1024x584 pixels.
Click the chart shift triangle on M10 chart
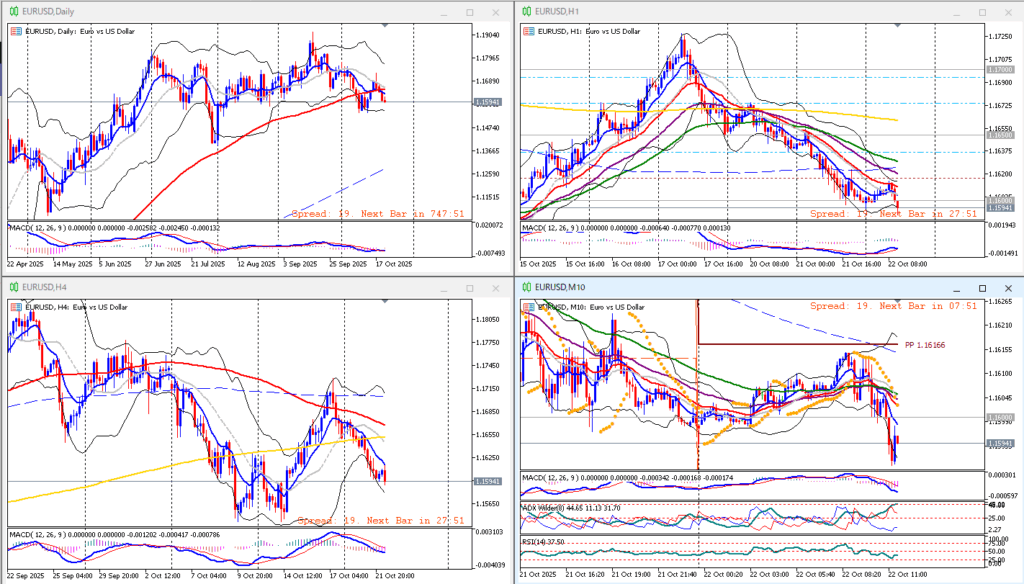click(898, 300)
